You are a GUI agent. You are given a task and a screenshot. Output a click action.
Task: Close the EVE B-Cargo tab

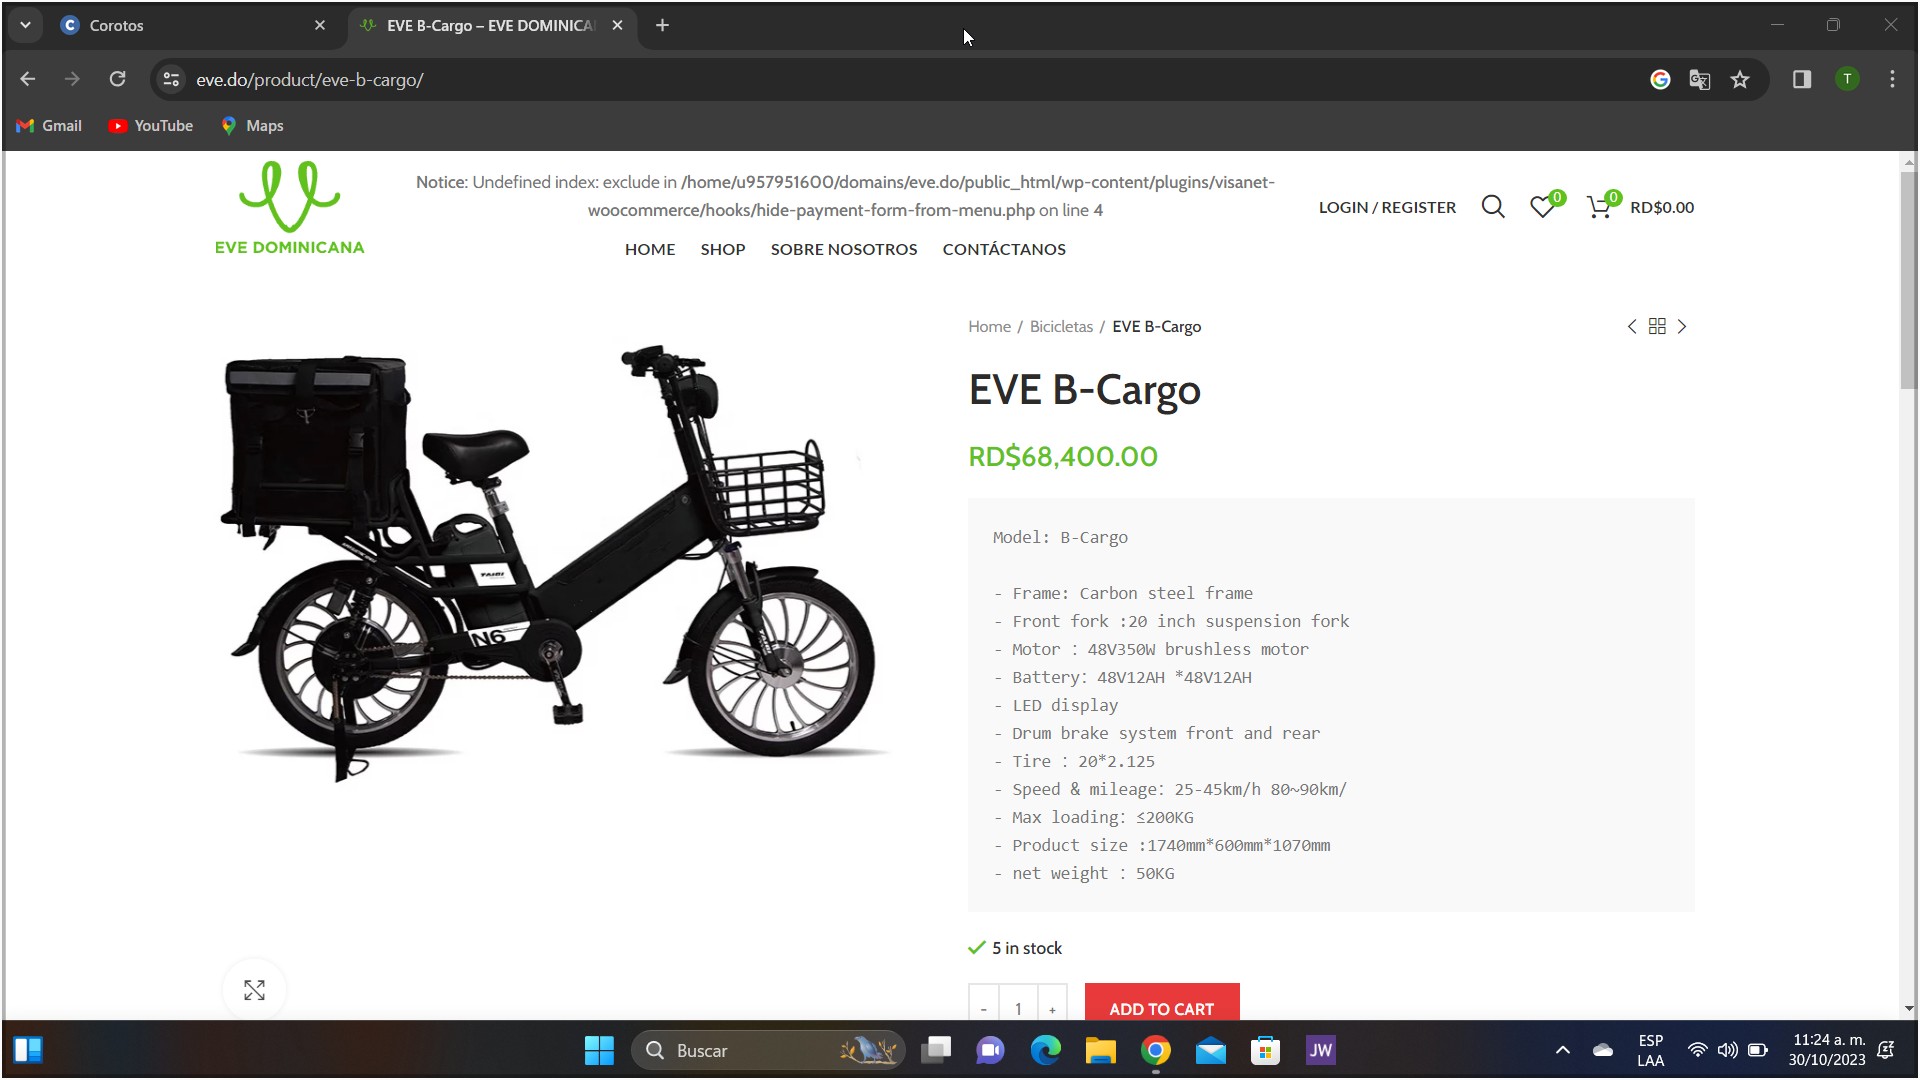coord(617,25)
